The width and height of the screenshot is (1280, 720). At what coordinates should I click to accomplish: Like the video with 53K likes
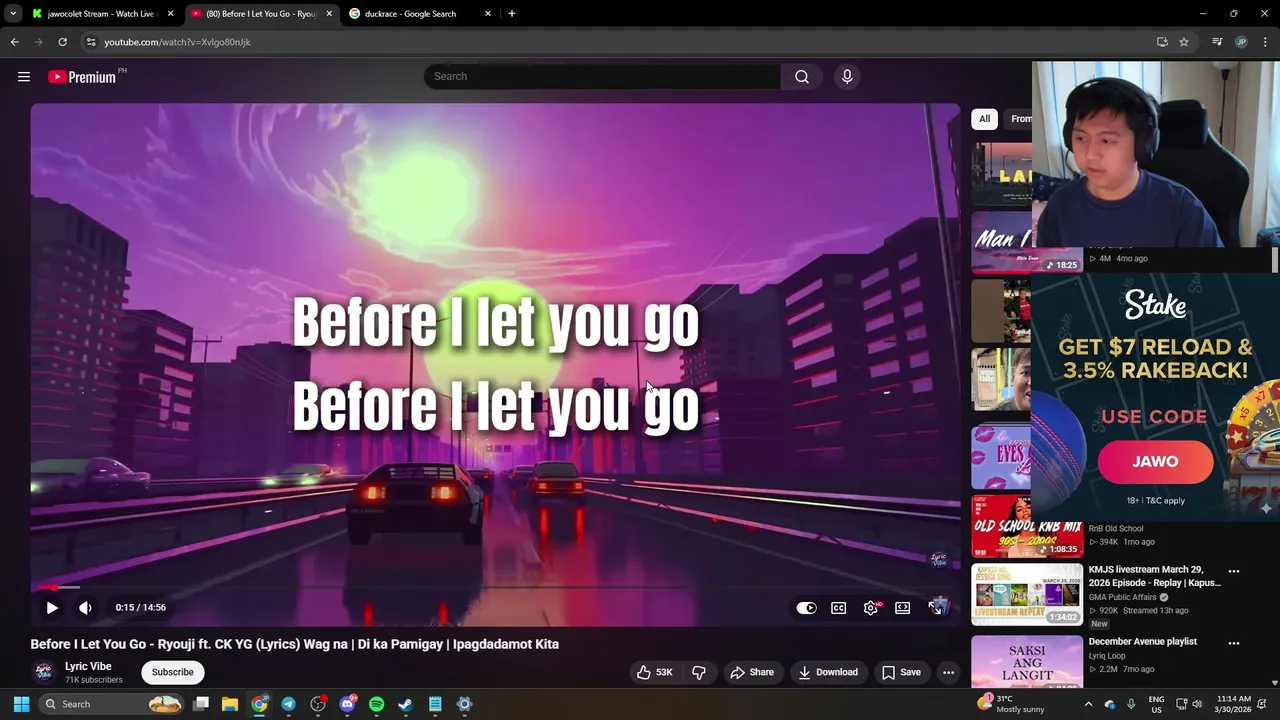tap(655, 672)
